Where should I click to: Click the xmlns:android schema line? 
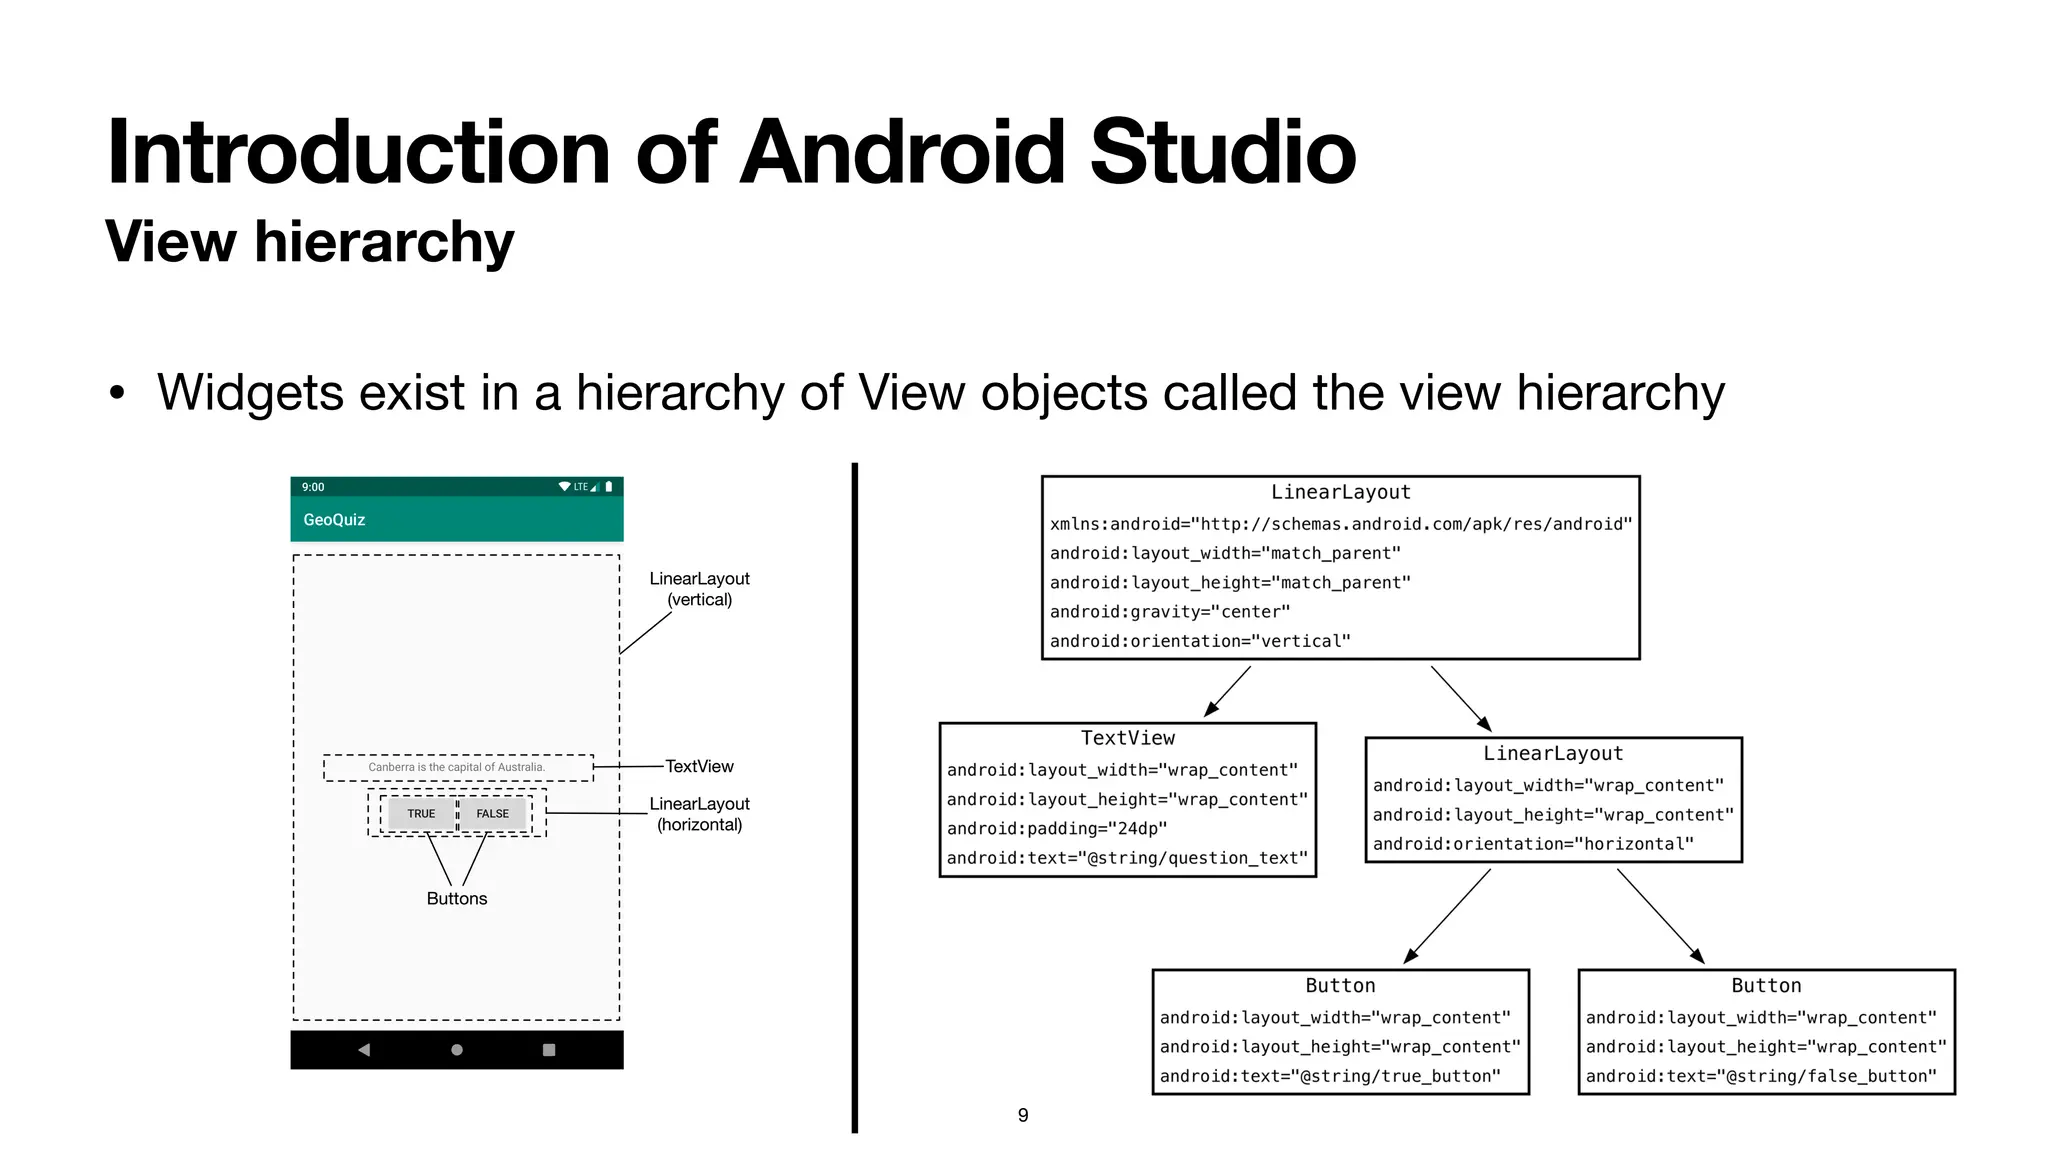point(1341,524)
